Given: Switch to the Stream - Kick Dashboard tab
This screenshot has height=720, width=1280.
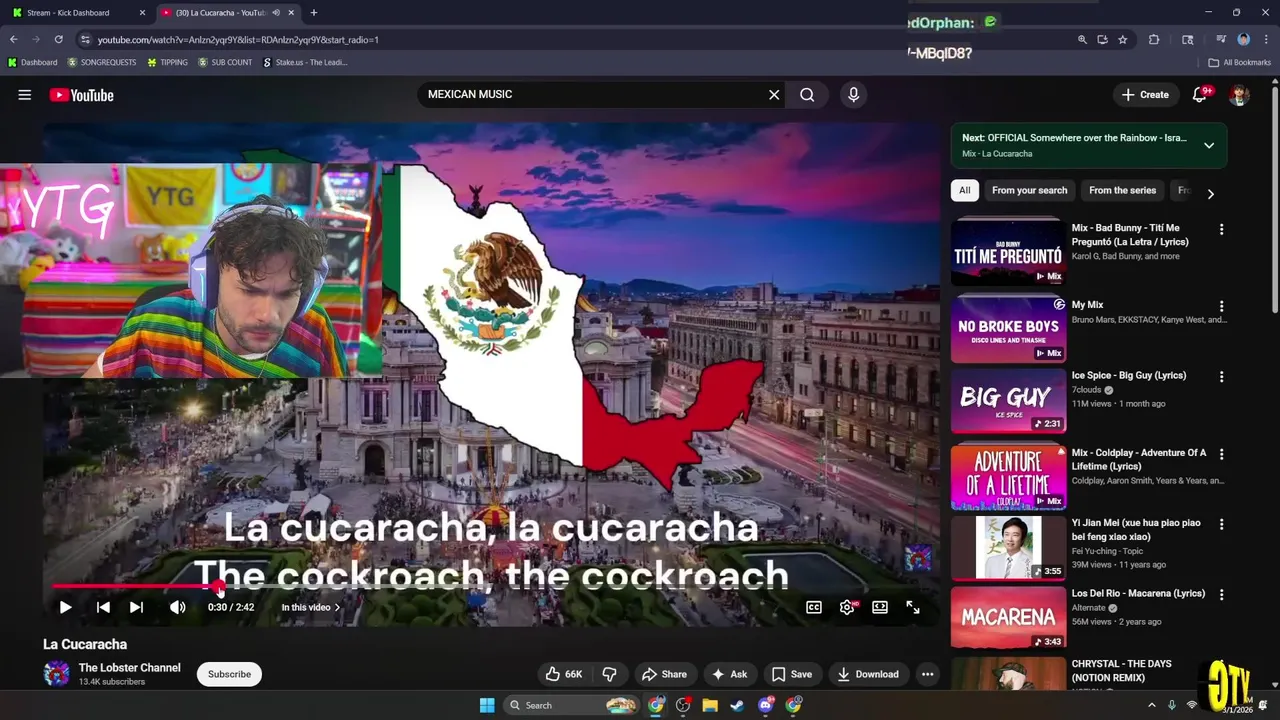Looking at the screenshot, I should click(68, 13).
